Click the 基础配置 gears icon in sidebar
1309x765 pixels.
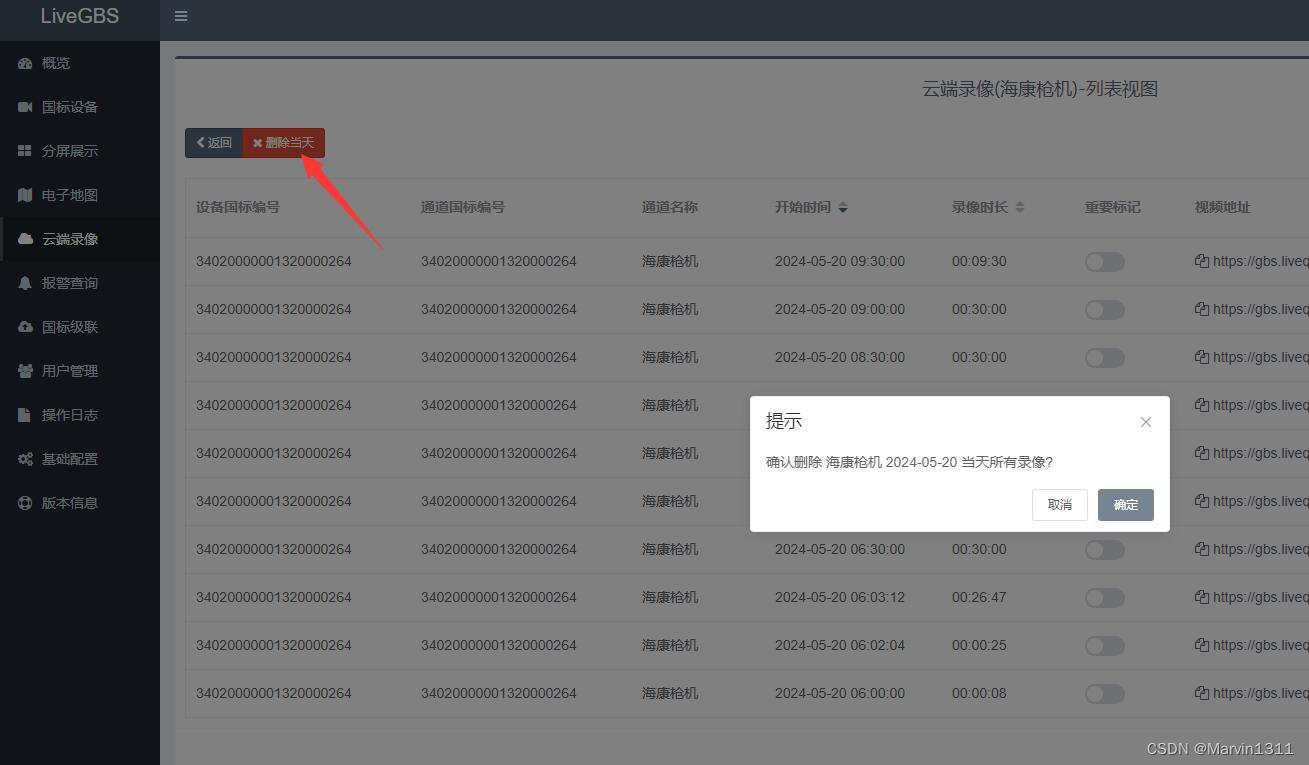(x=25, y=459)
